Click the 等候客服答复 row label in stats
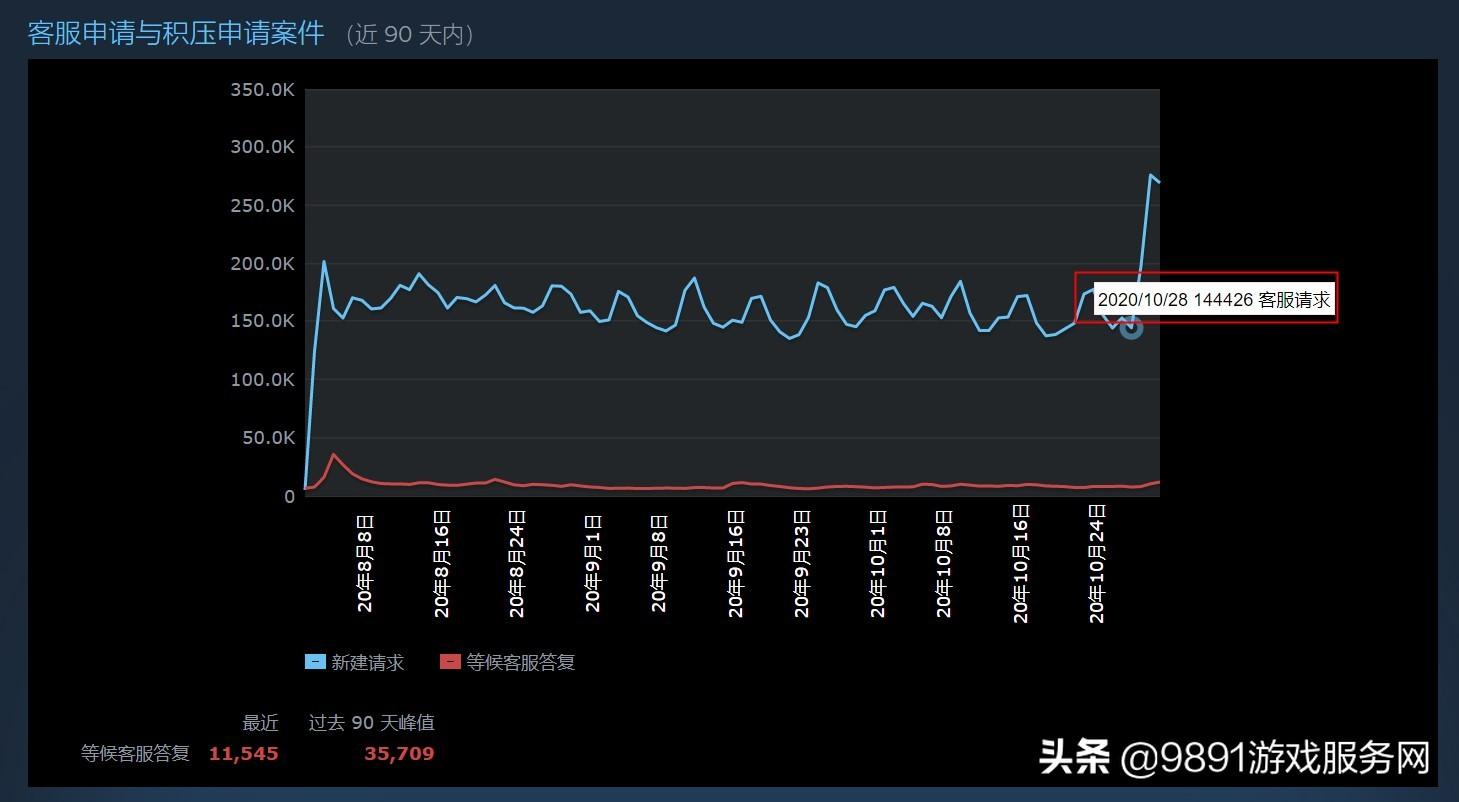The image size is (1459, 802). tap(135, 754)
